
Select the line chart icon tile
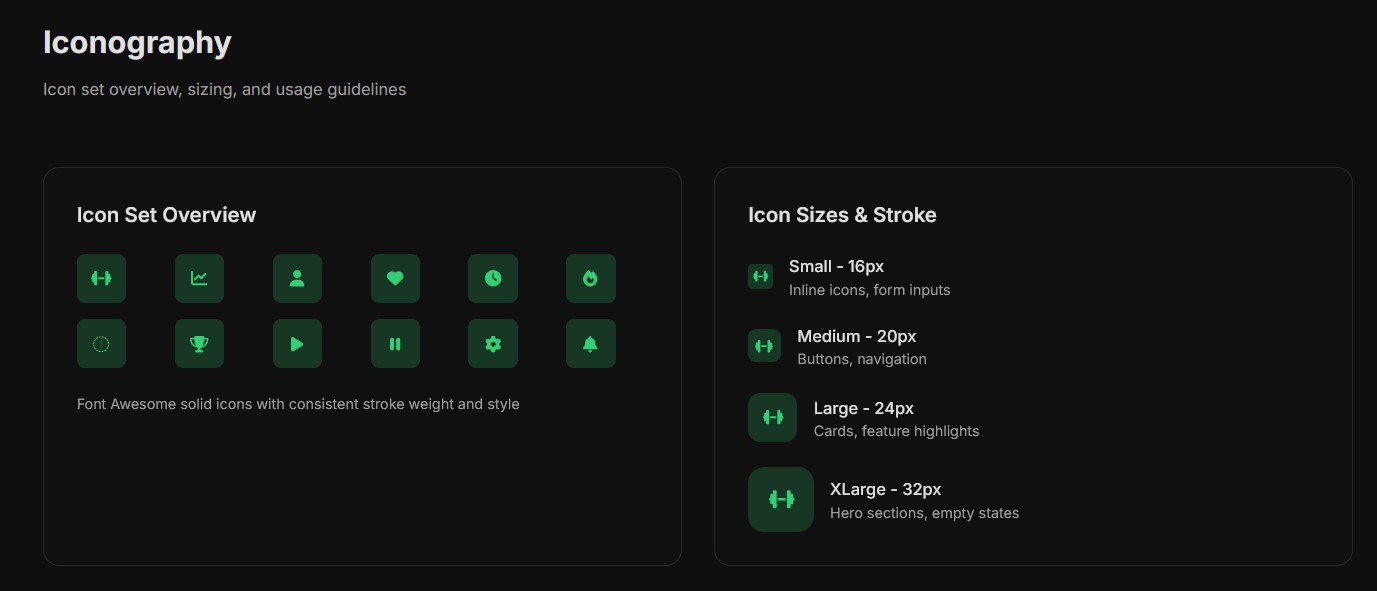point(199,278)
